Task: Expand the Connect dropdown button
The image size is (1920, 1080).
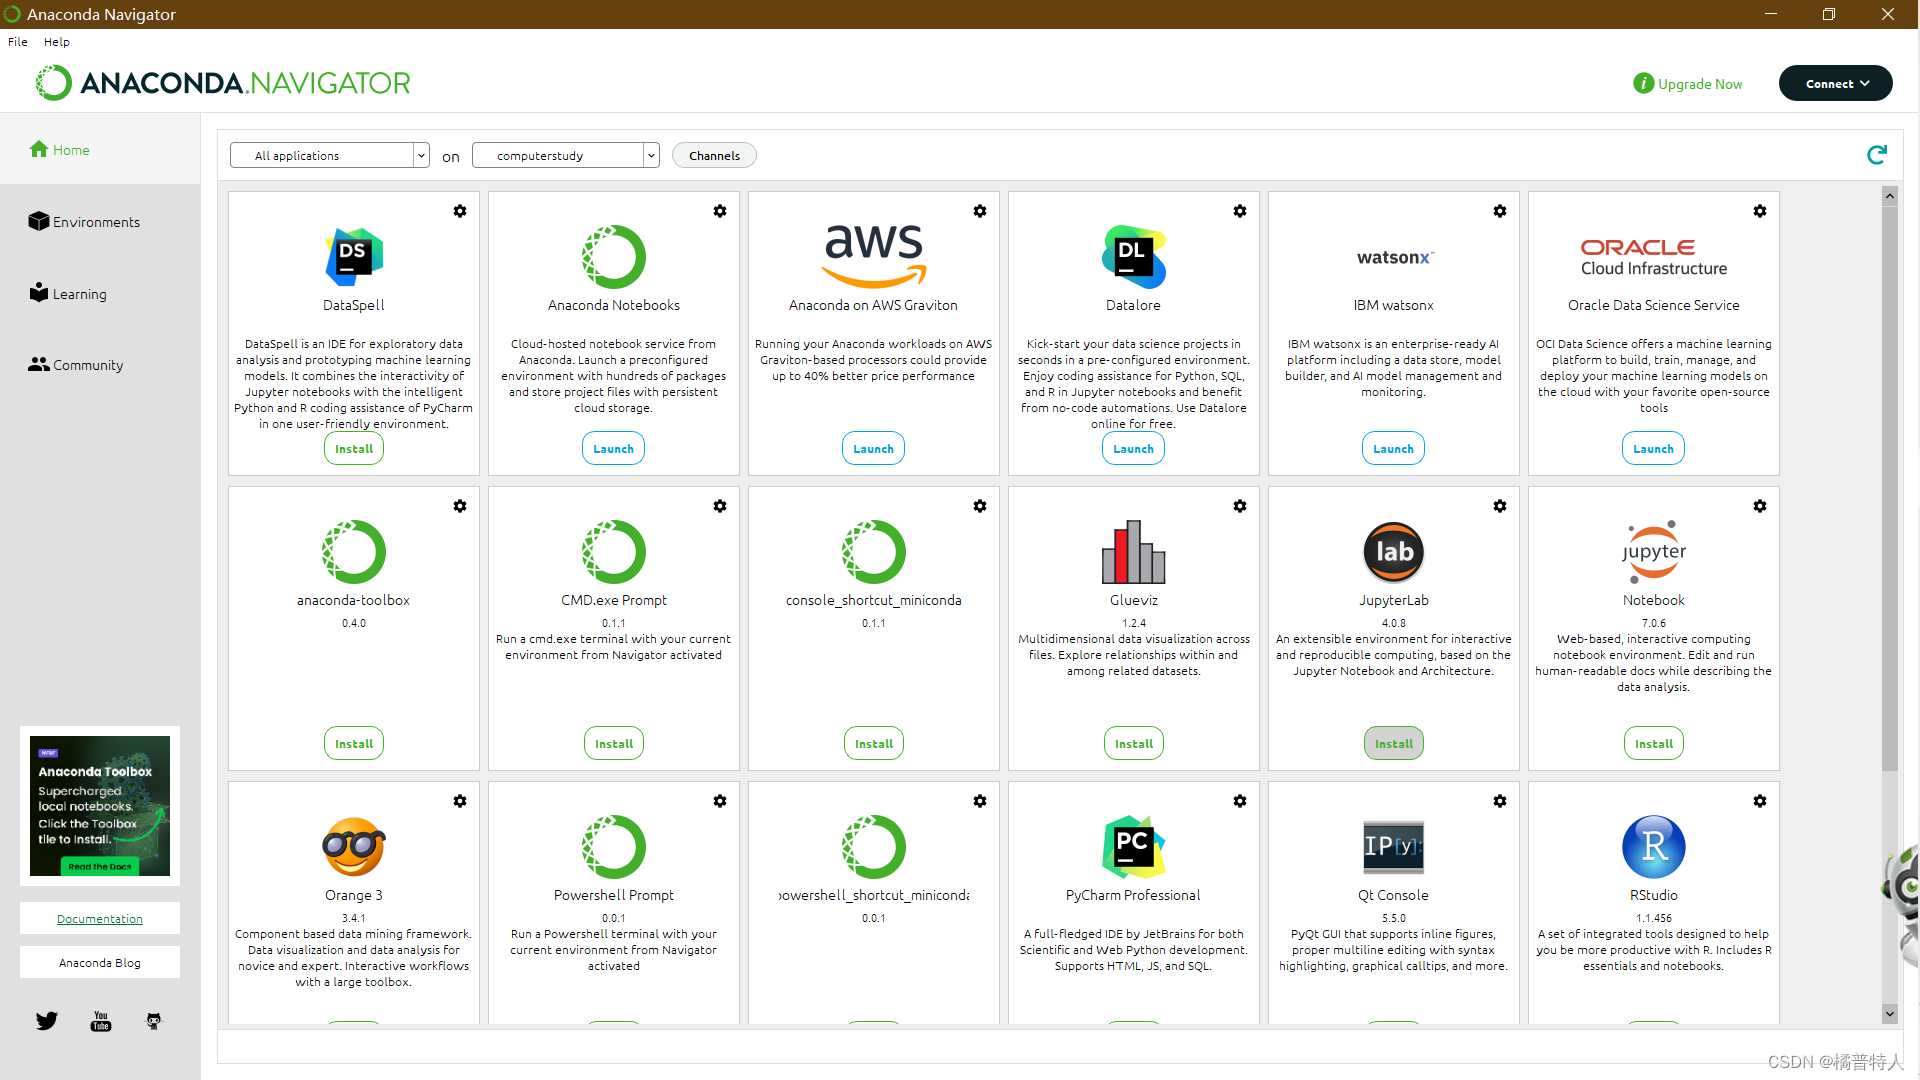Action: click(x=1835, y=83)
